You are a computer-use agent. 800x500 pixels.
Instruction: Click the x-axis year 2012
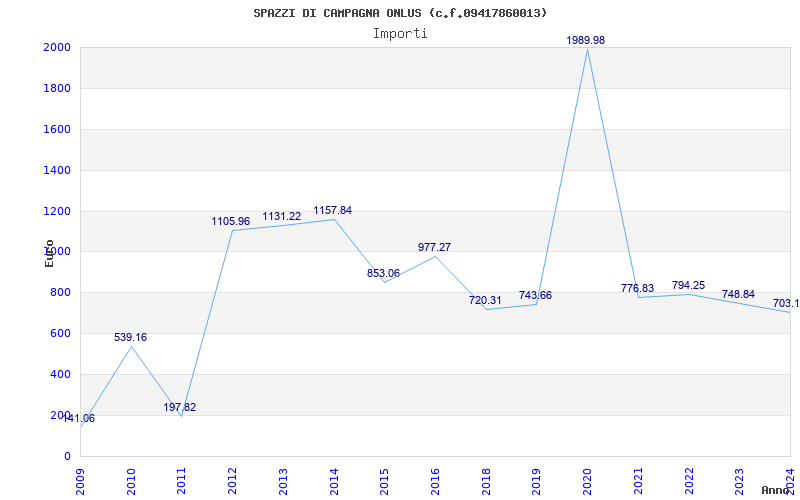click(232, 482)
